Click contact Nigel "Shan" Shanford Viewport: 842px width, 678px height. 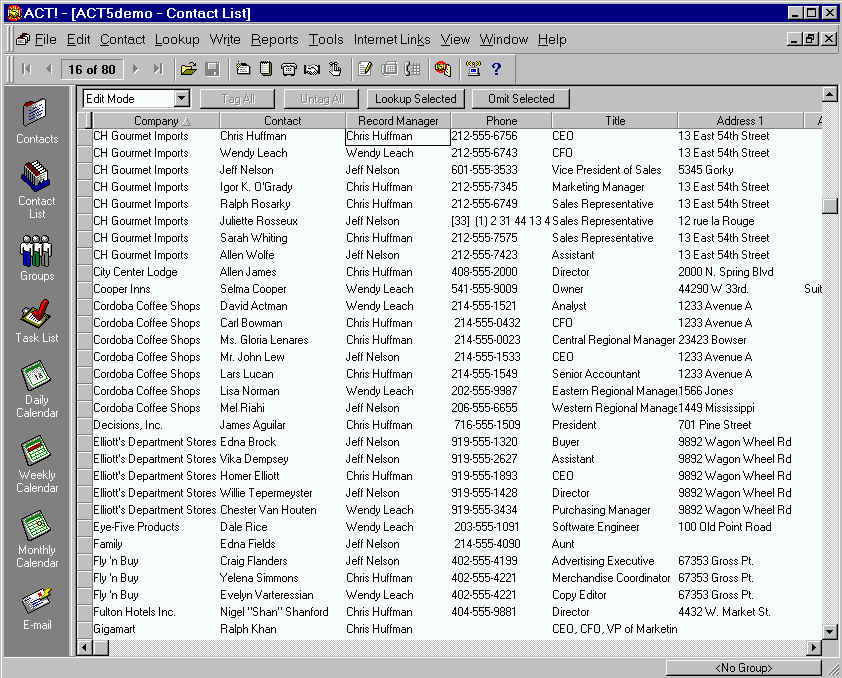pyautogui.click(x=274, y=612)
